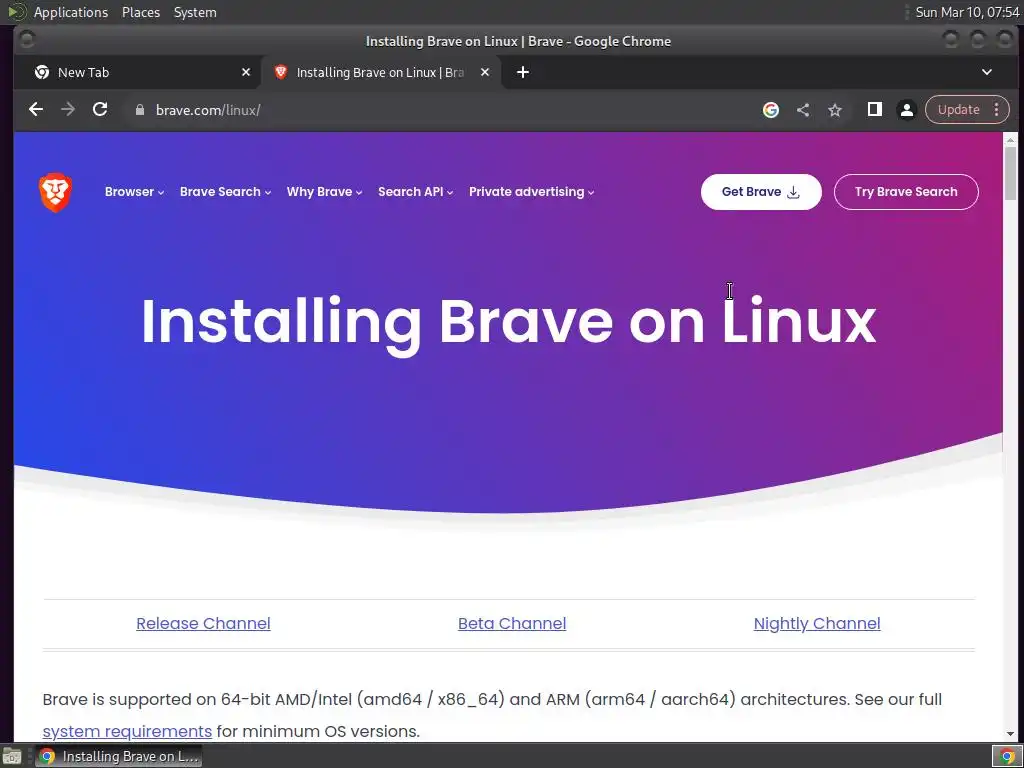Open Chrome's three-dot menu
1024x768 pixels.
coord(997,110)
